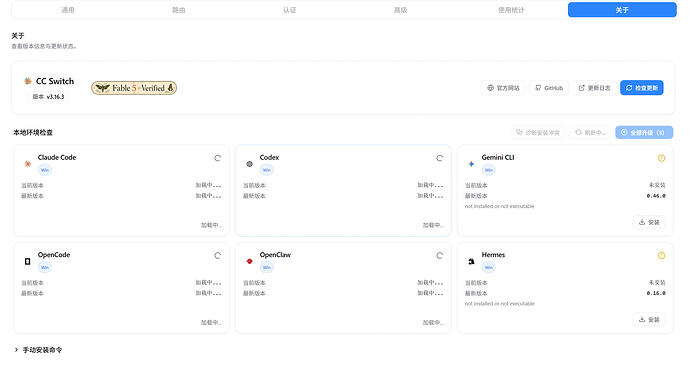Open the GitHub repository button
The width and height of the screenshot is (690, 367).
pyautogui.click(x=549, y=88)
